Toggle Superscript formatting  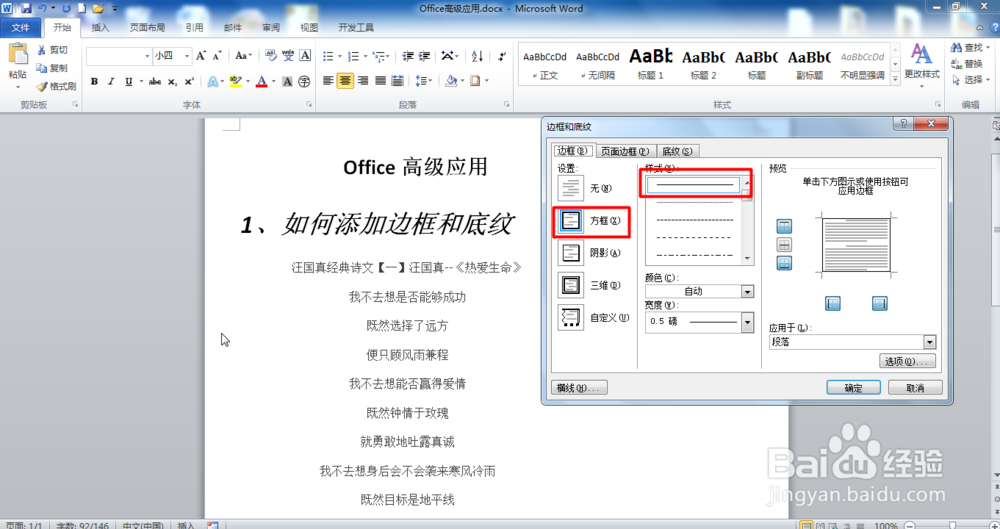[x=189, y=82]
